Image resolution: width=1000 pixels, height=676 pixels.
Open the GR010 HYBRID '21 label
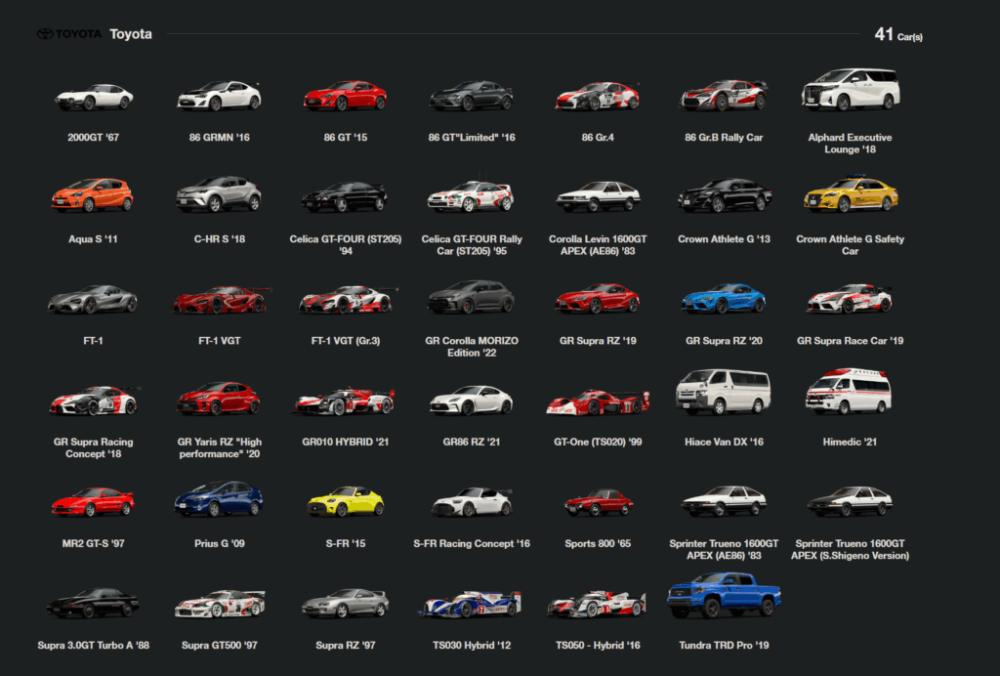(x=345, y=442)
